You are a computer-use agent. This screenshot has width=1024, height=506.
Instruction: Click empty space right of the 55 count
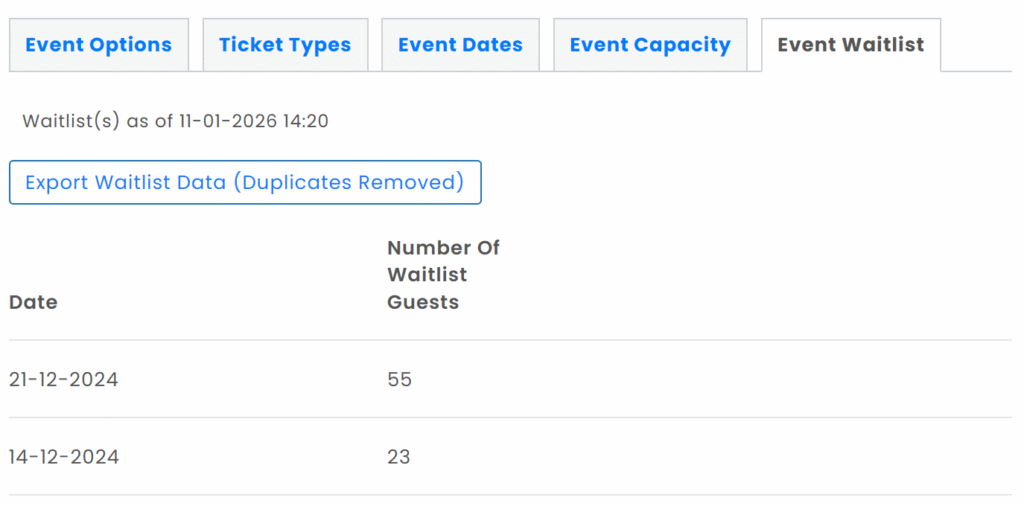pos(700,380)
